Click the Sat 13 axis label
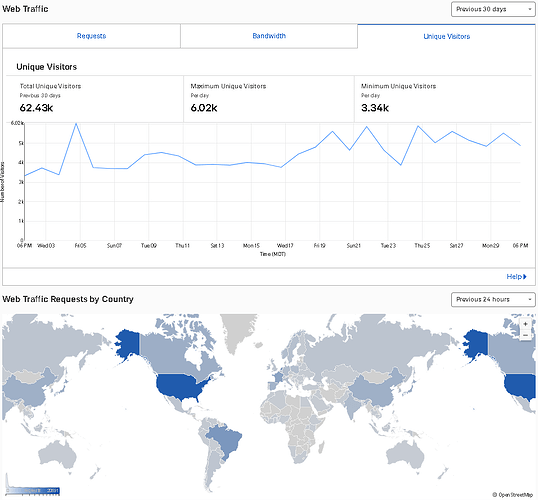The image size is (538, 500). coord(217,246)
